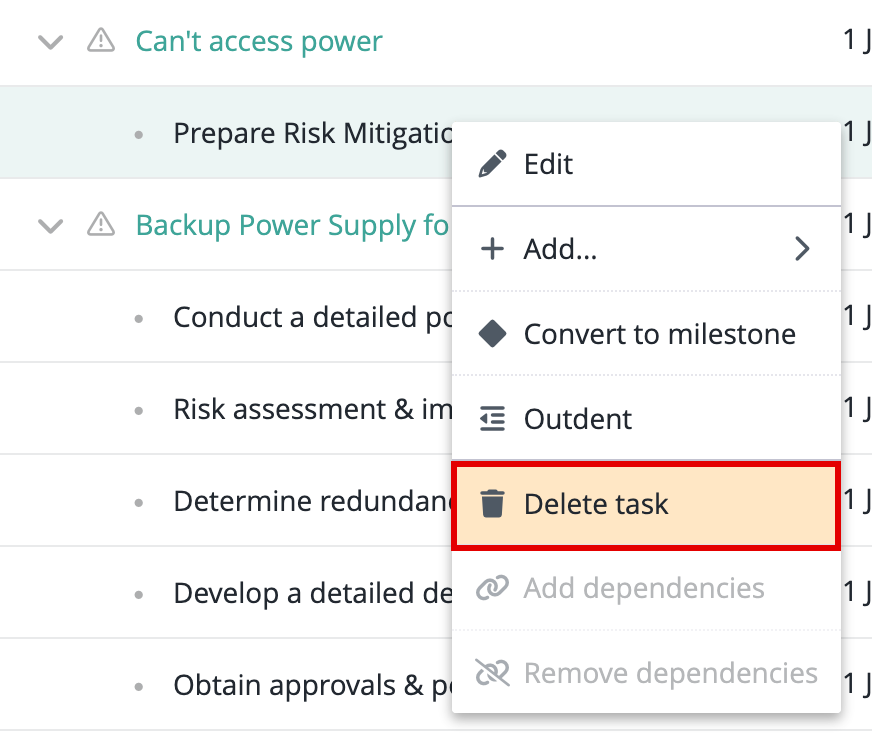Click the diamond milestone icon
Viewport: 872px width, 746px height.
coord(492,334)
